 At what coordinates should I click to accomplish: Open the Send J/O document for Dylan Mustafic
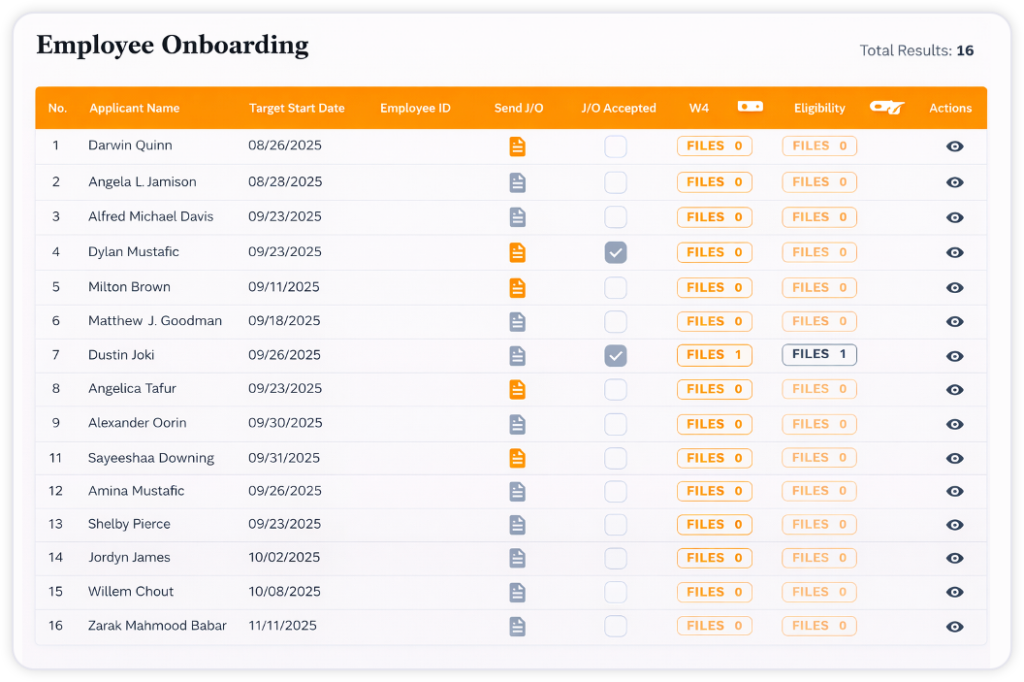point(517,252)
